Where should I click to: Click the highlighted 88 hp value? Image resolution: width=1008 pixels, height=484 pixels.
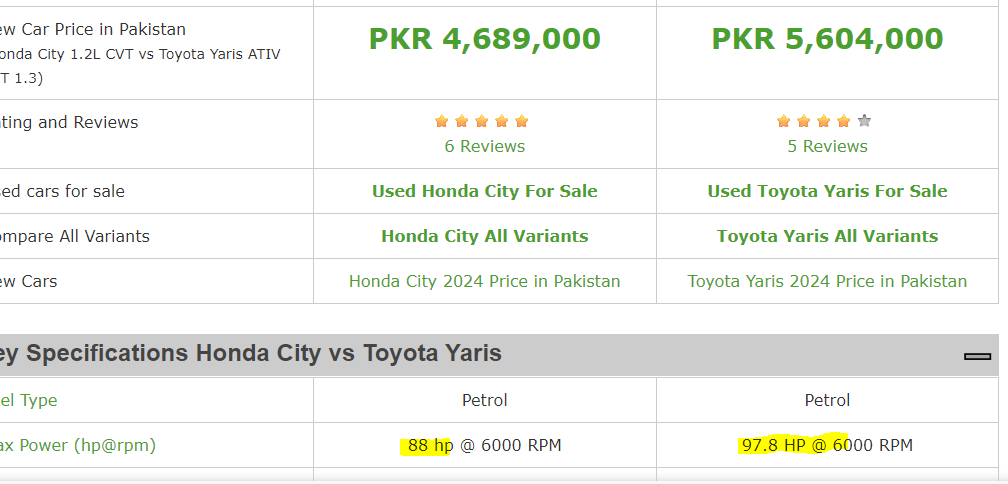coord(430,445)
